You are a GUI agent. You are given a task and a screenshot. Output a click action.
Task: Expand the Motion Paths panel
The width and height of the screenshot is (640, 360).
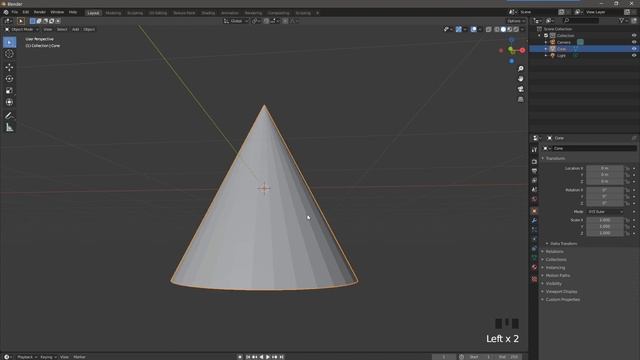click(558, 276)
